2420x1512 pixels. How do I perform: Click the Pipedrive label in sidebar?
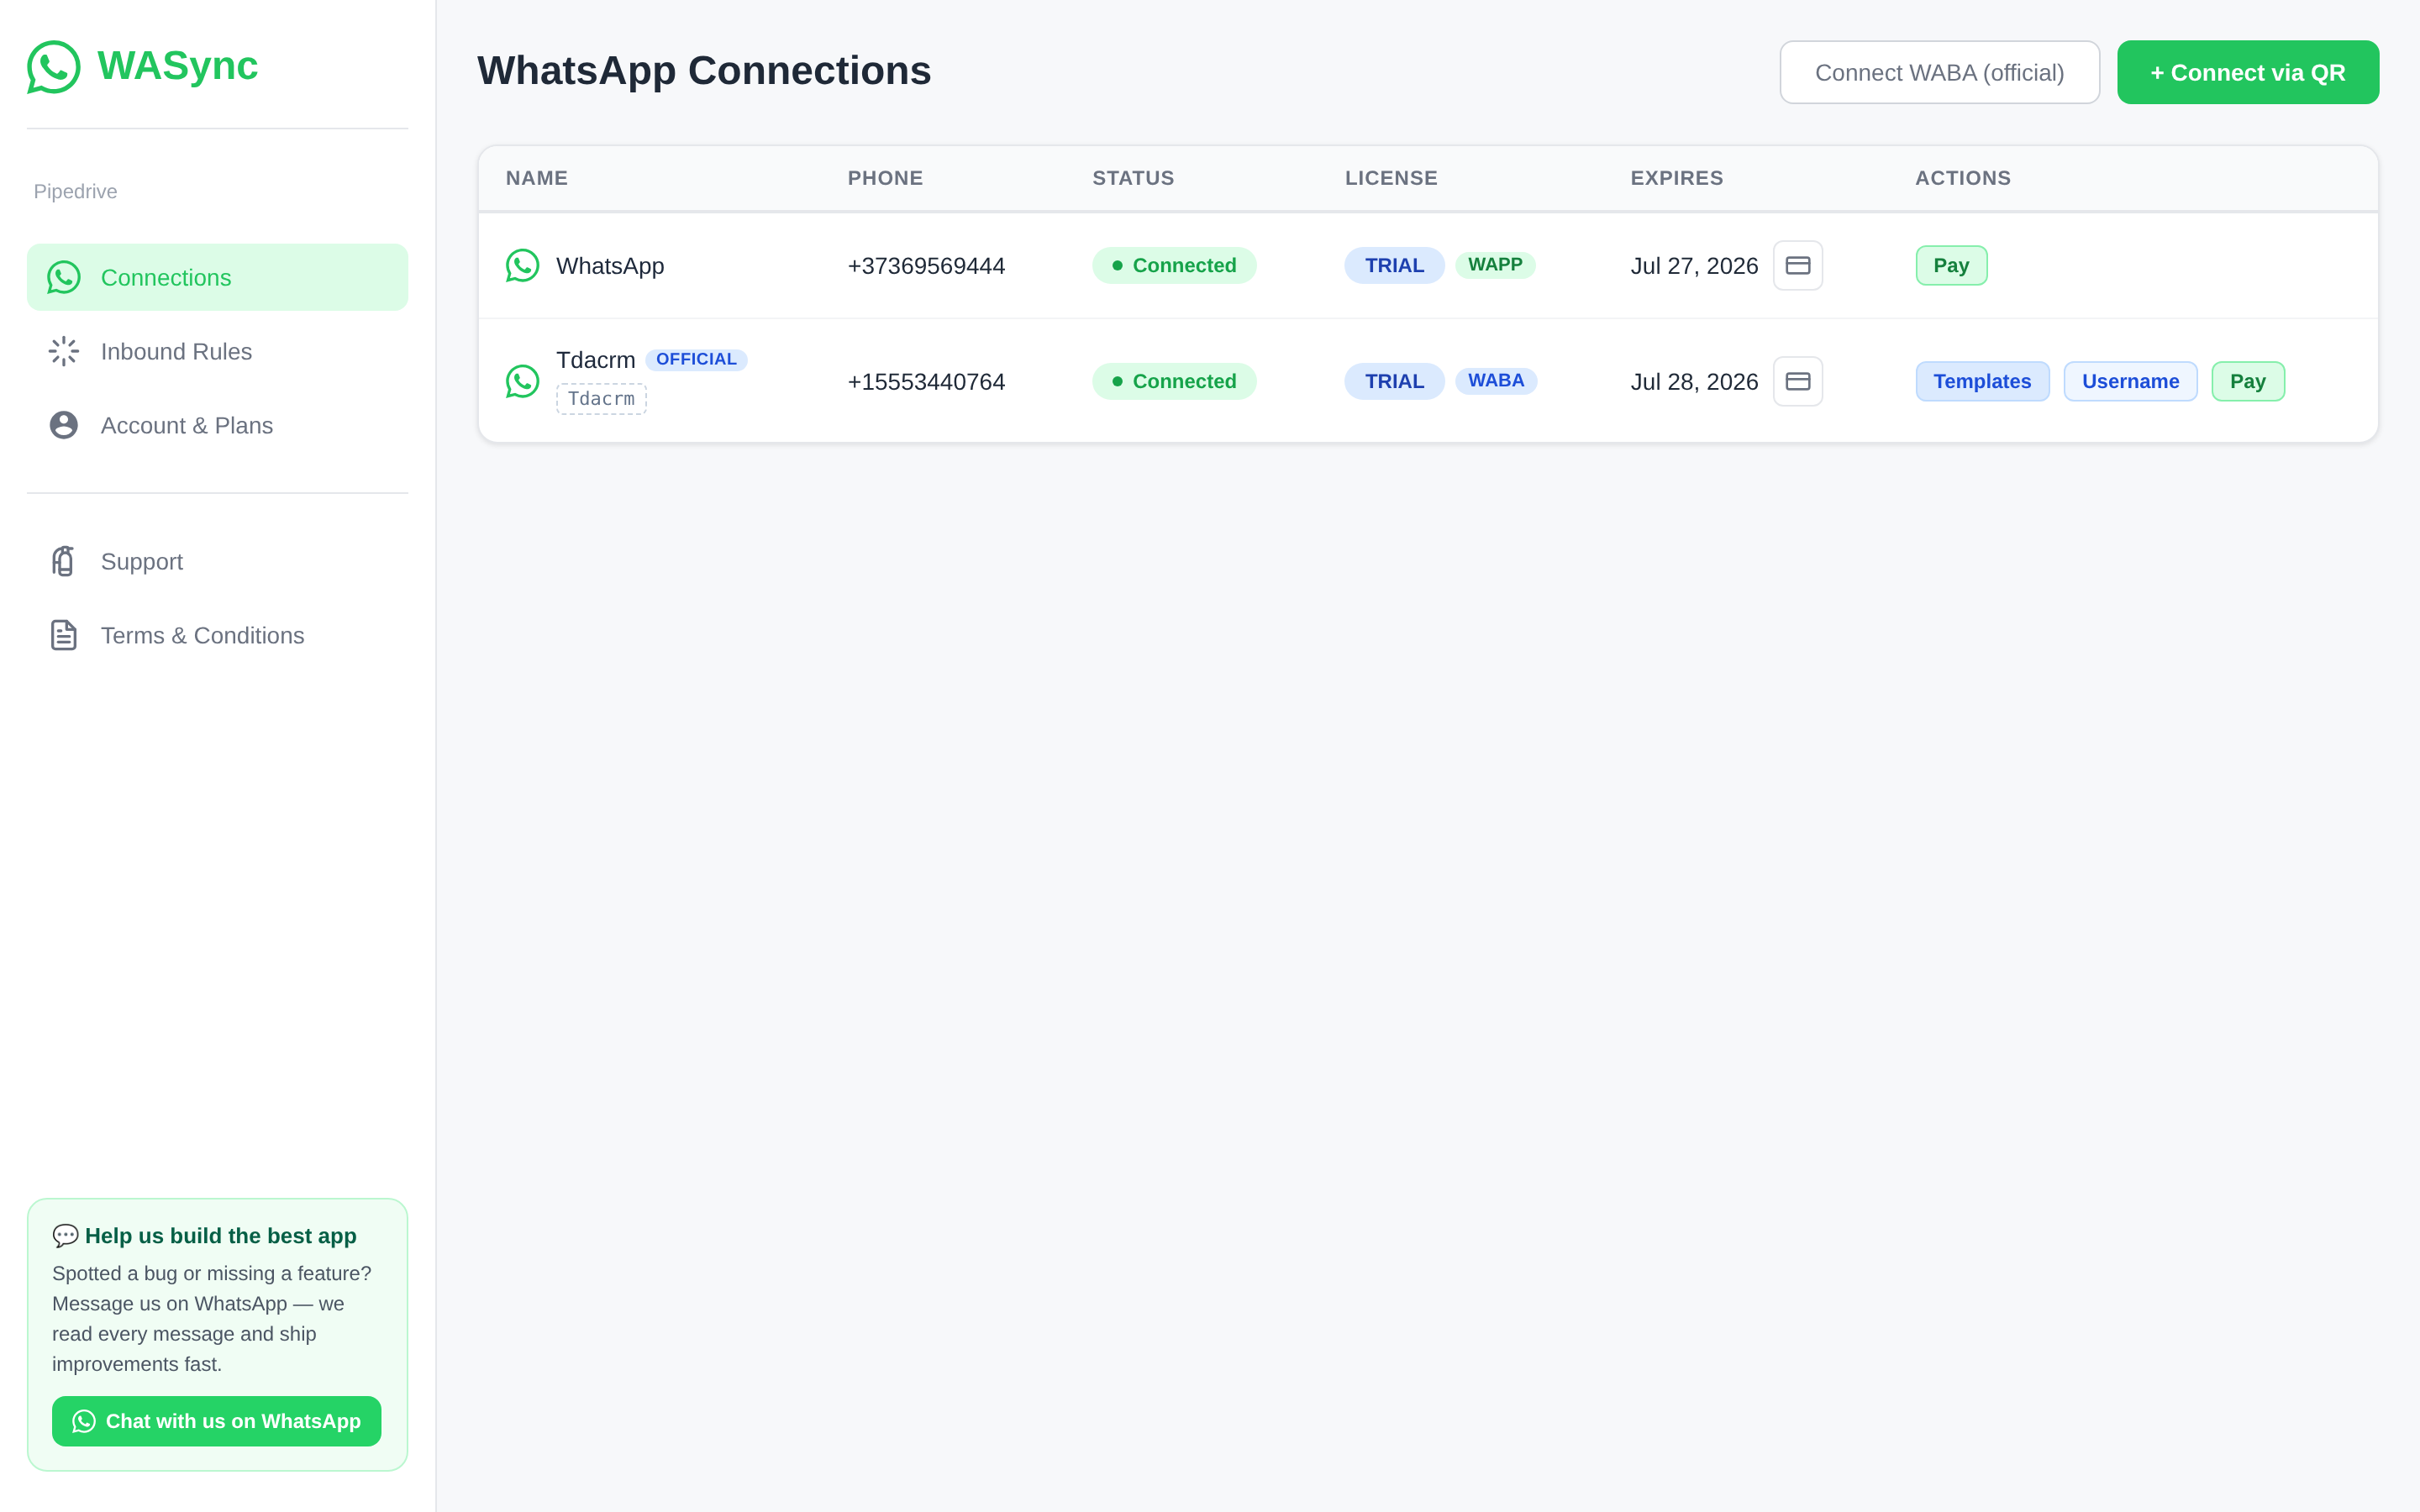tap(75, 191)
